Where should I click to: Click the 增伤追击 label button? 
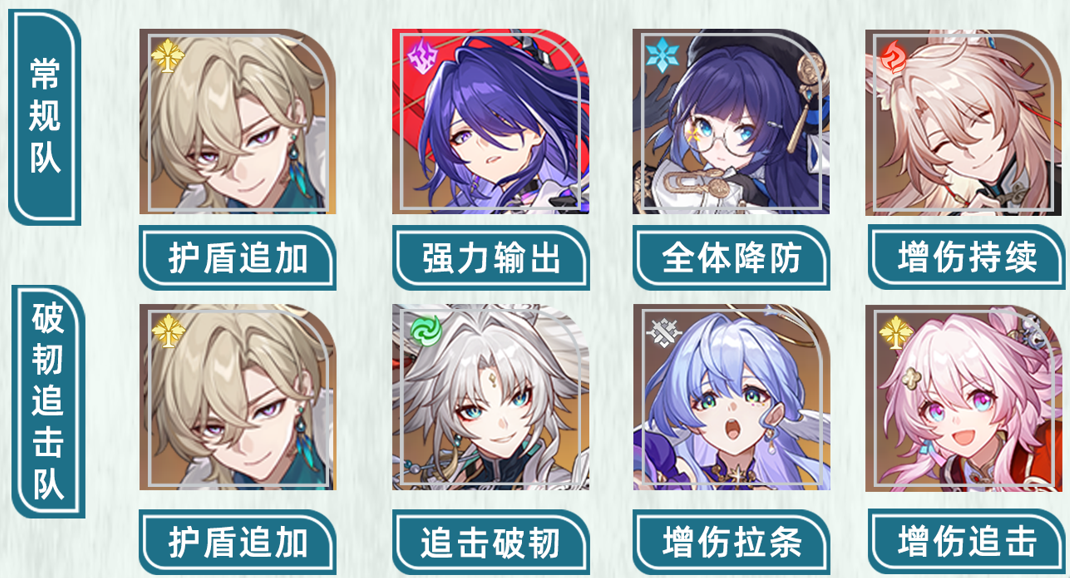(x=966, y=541)
